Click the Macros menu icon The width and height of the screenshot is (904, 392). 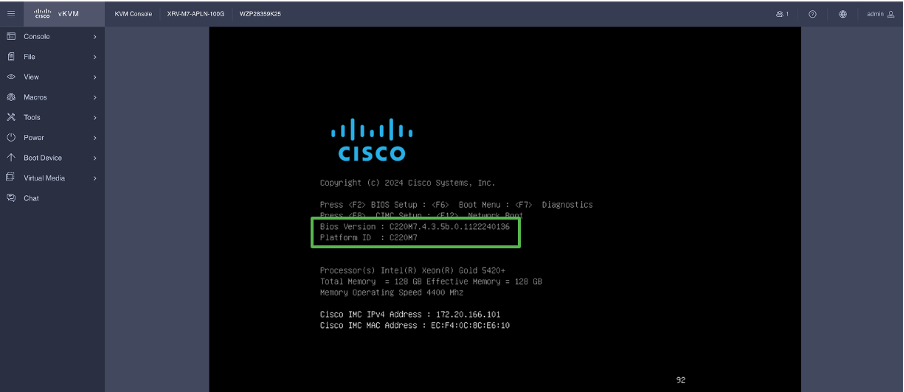click(x=10, y=97)
